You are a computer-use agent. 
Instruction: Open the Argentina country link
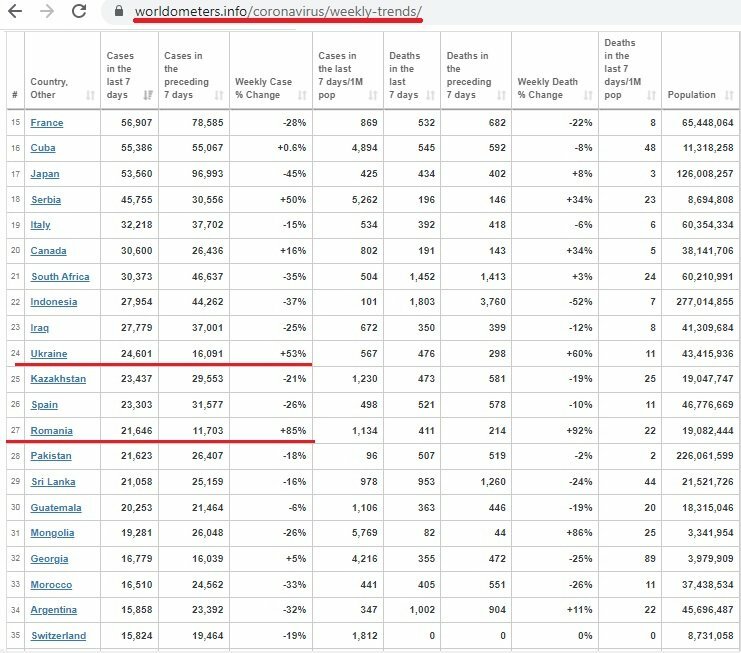point(53,610)
